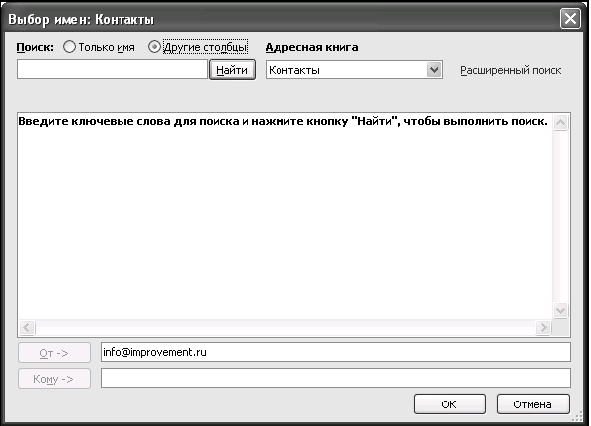
Task: Click the scroll up arrow in results
Action: 560,123
